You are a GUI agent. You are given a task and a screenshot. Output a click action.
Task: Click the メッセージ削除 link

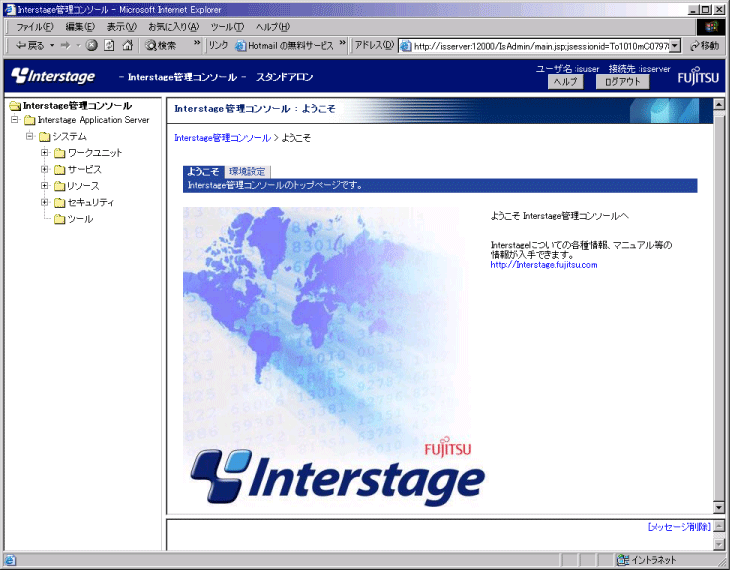[x=679, y=527]
